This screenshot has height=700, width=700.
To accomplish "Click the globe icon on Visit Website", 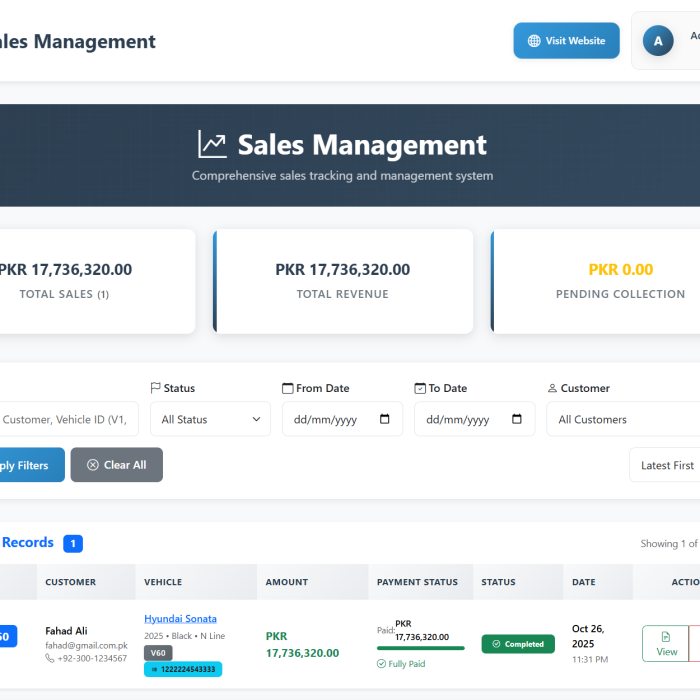I will (534, 41).
